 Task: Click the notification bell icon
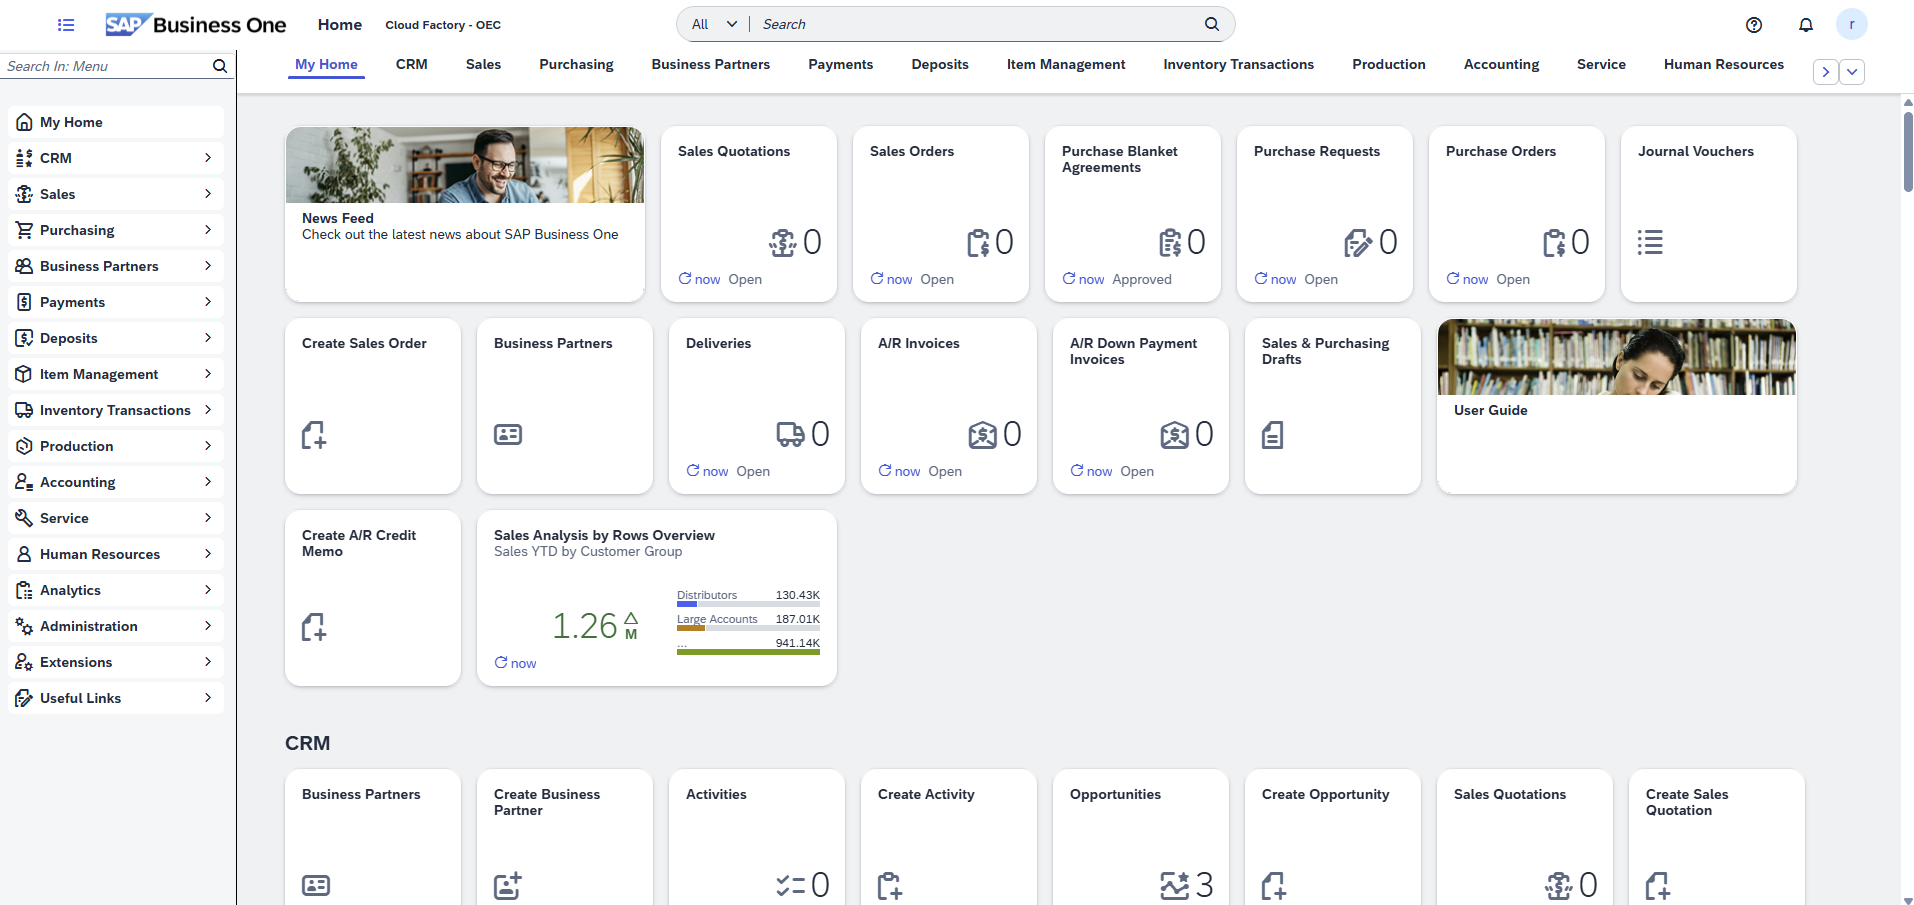pos(1805,24)
